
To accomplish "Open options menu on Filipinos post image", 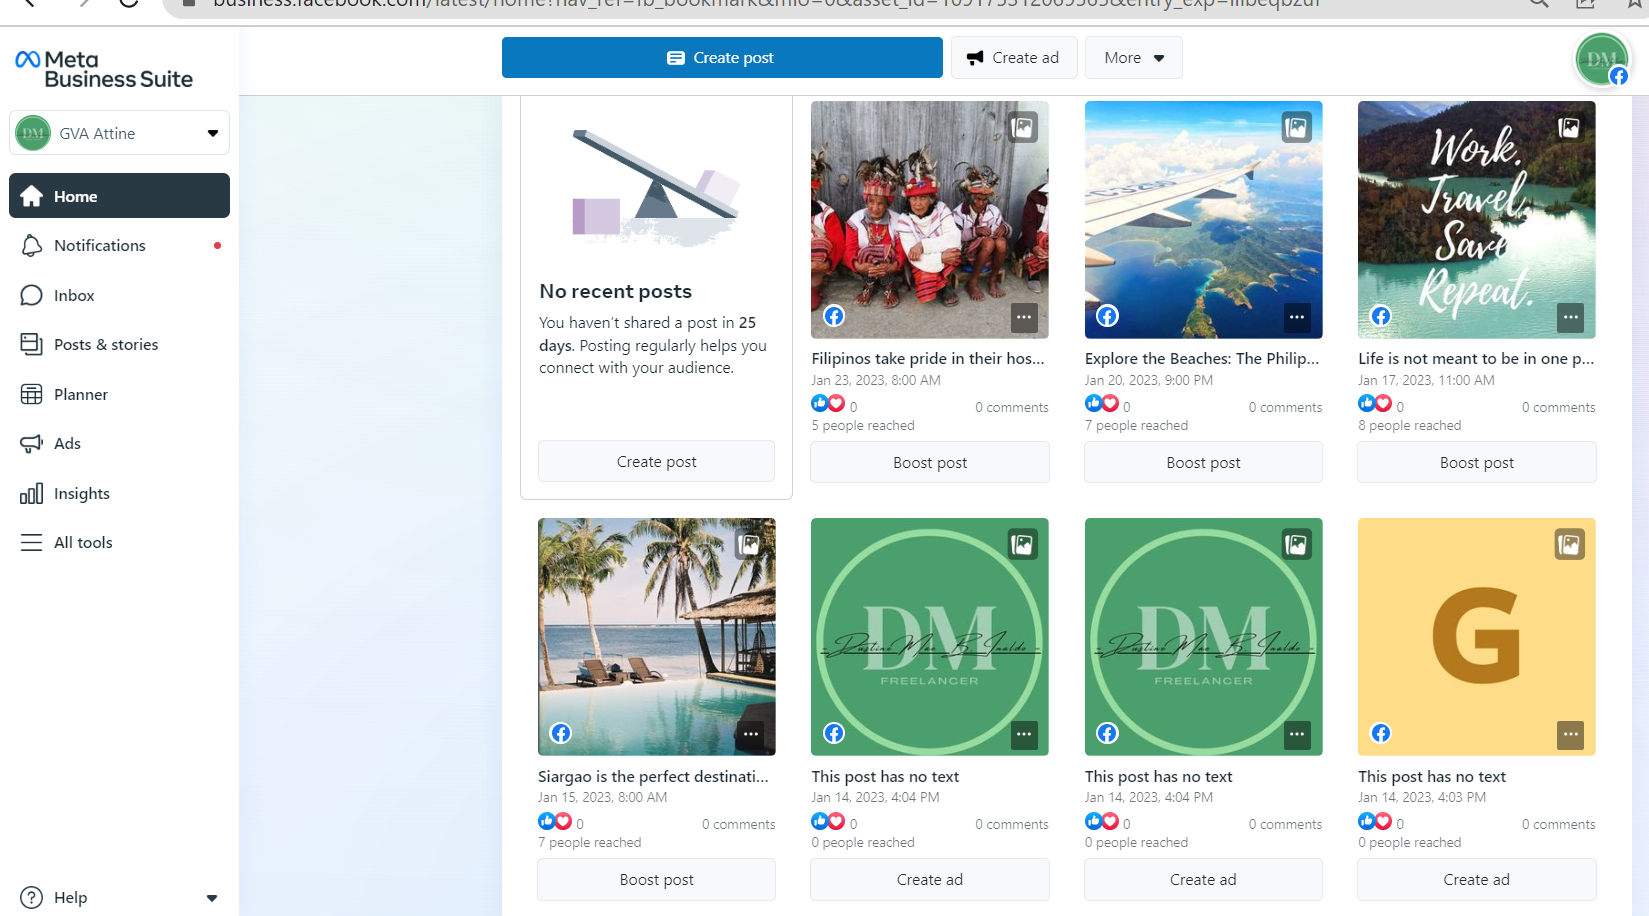I will pyautogui.click(x=1024, y=317).
